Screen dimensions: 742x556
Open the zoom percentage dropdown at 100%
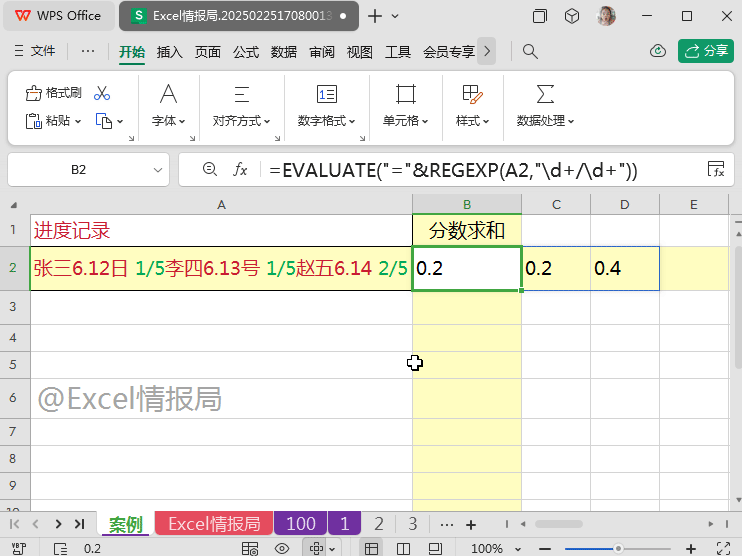(495, 548)
